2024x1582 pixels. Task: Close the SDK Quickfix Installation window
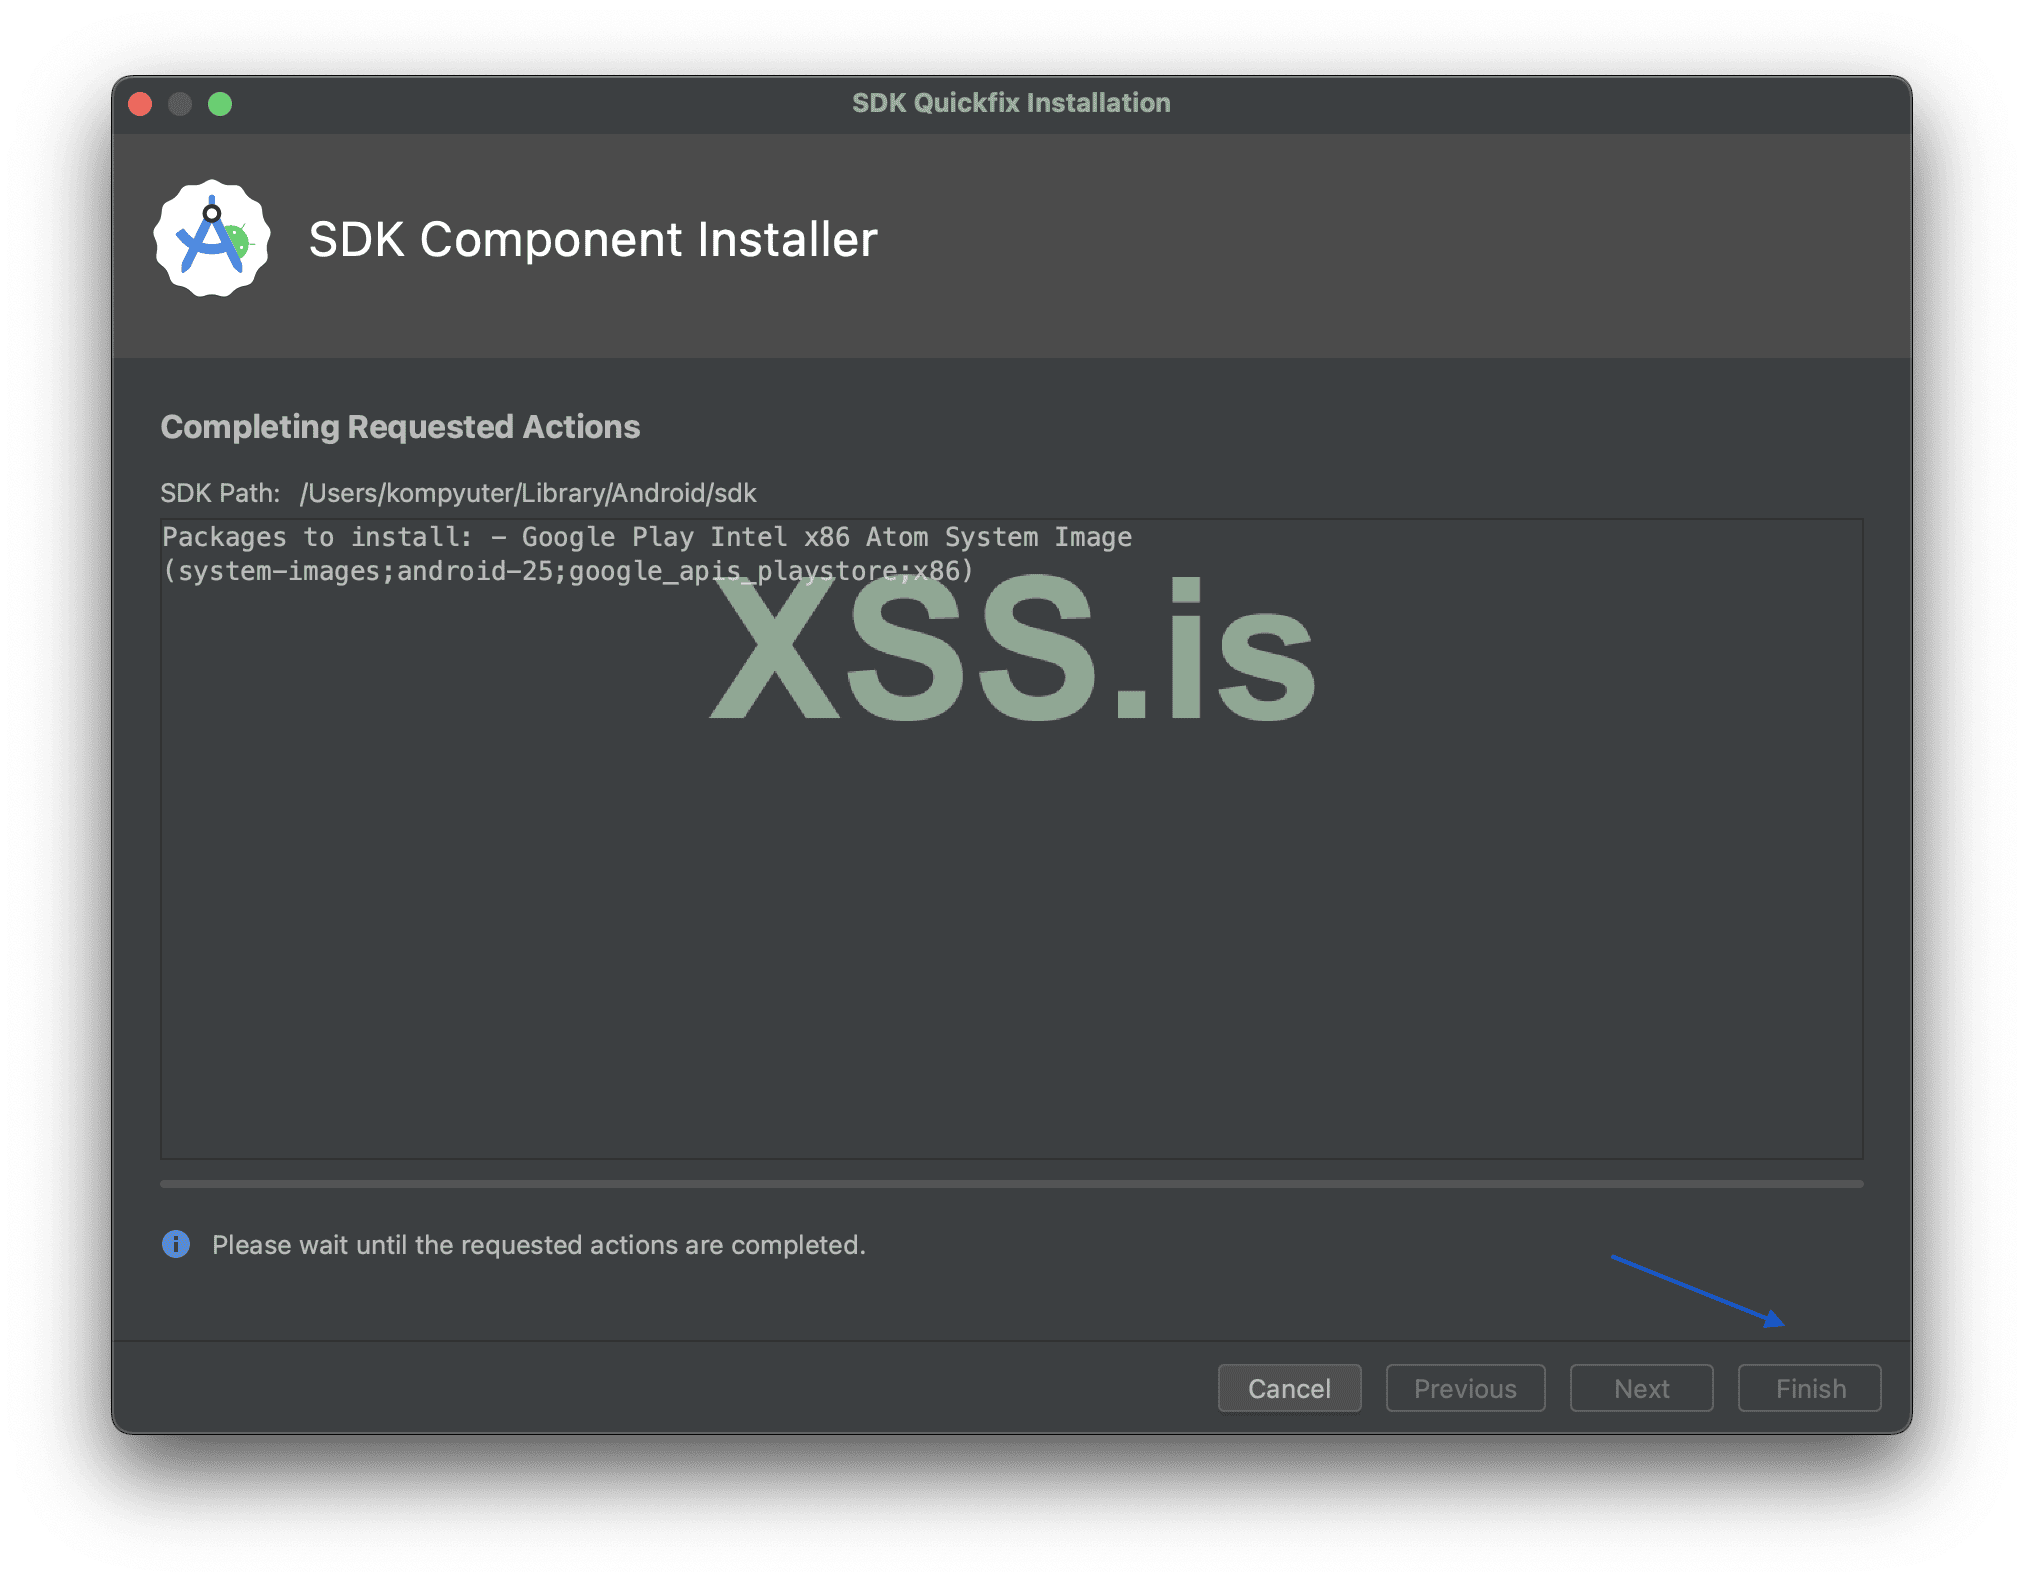[x=141, y=104]
